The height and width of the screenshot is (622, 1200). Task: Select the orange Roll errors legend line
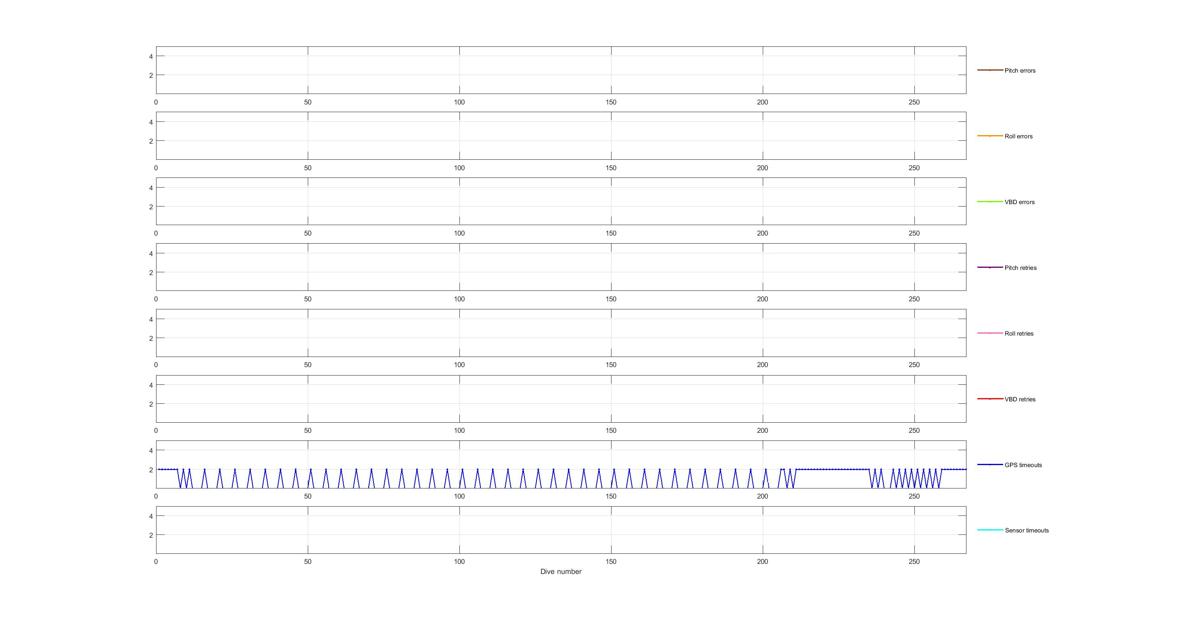[x=989, y=136]
